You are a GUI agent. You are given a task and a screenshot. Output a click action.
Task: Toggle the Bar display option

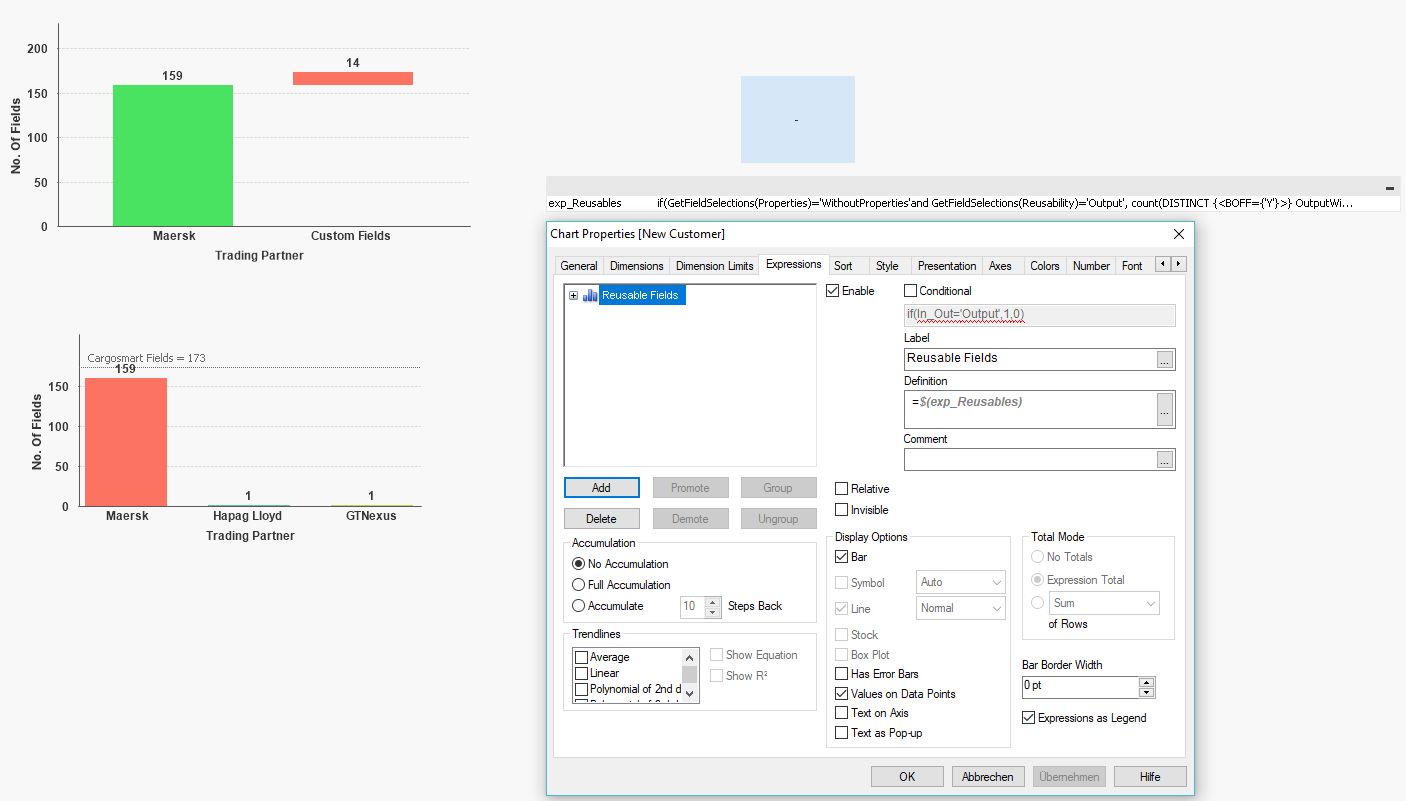842,557
